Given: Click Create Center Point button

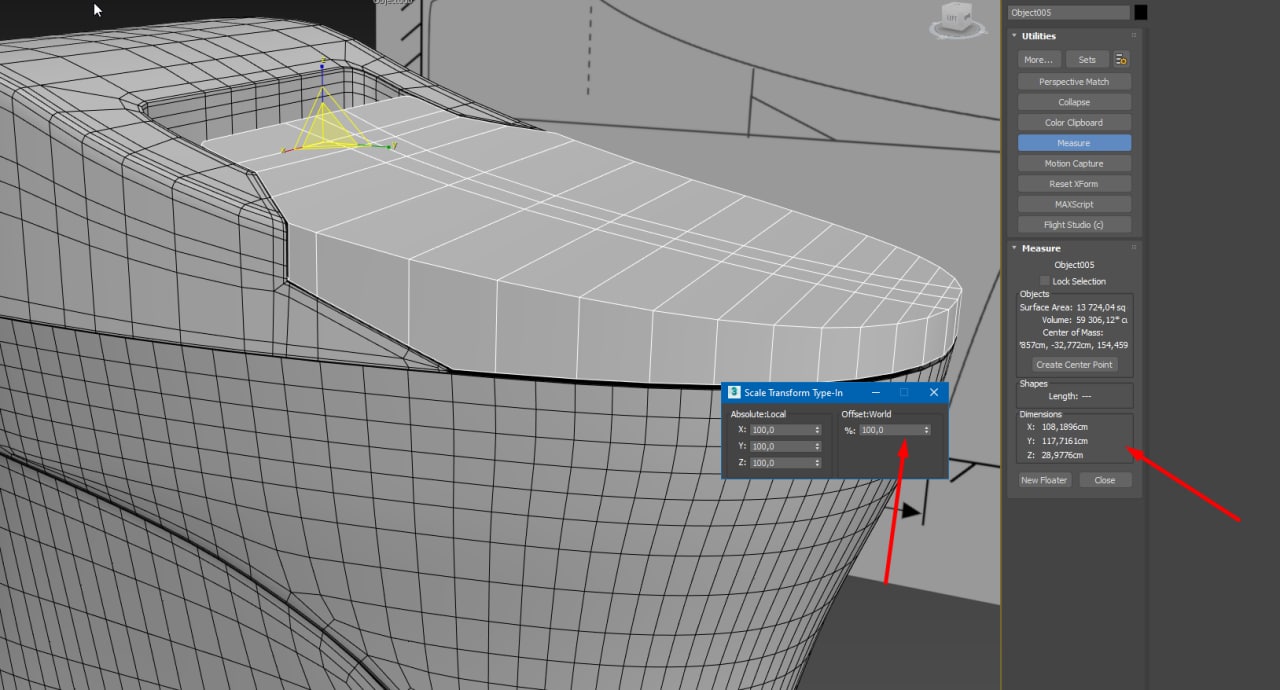Looking at the screenshot, I should 1074,365.
